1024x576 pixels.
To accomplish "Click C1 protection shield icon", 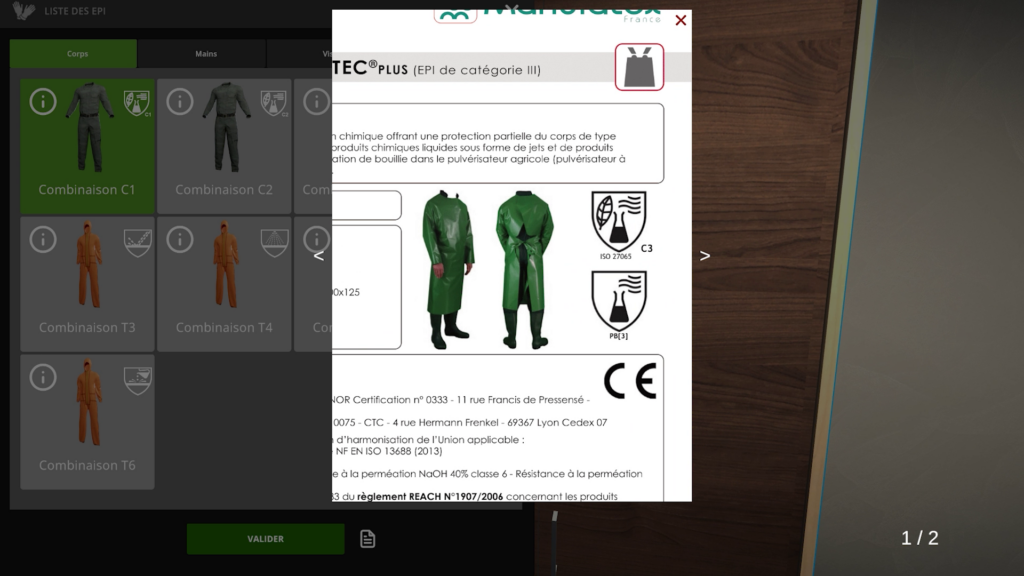I will coord(136,103).
